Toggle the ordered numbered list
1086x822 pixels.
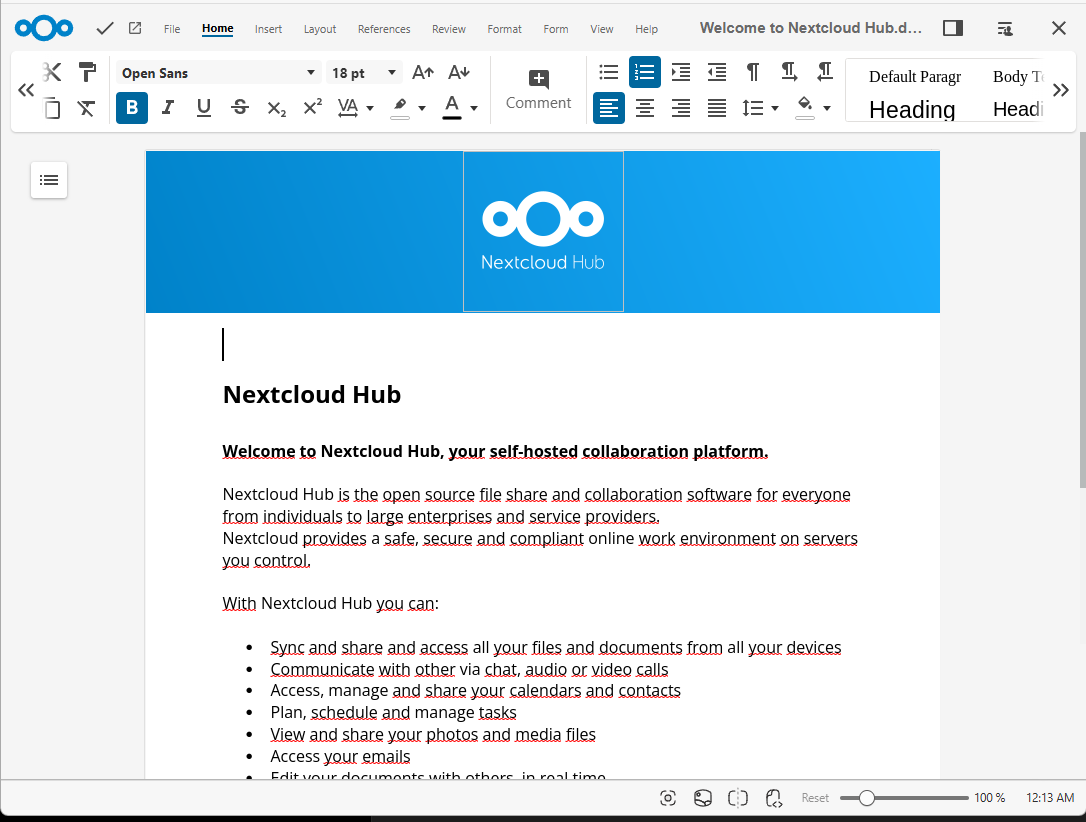645,72
